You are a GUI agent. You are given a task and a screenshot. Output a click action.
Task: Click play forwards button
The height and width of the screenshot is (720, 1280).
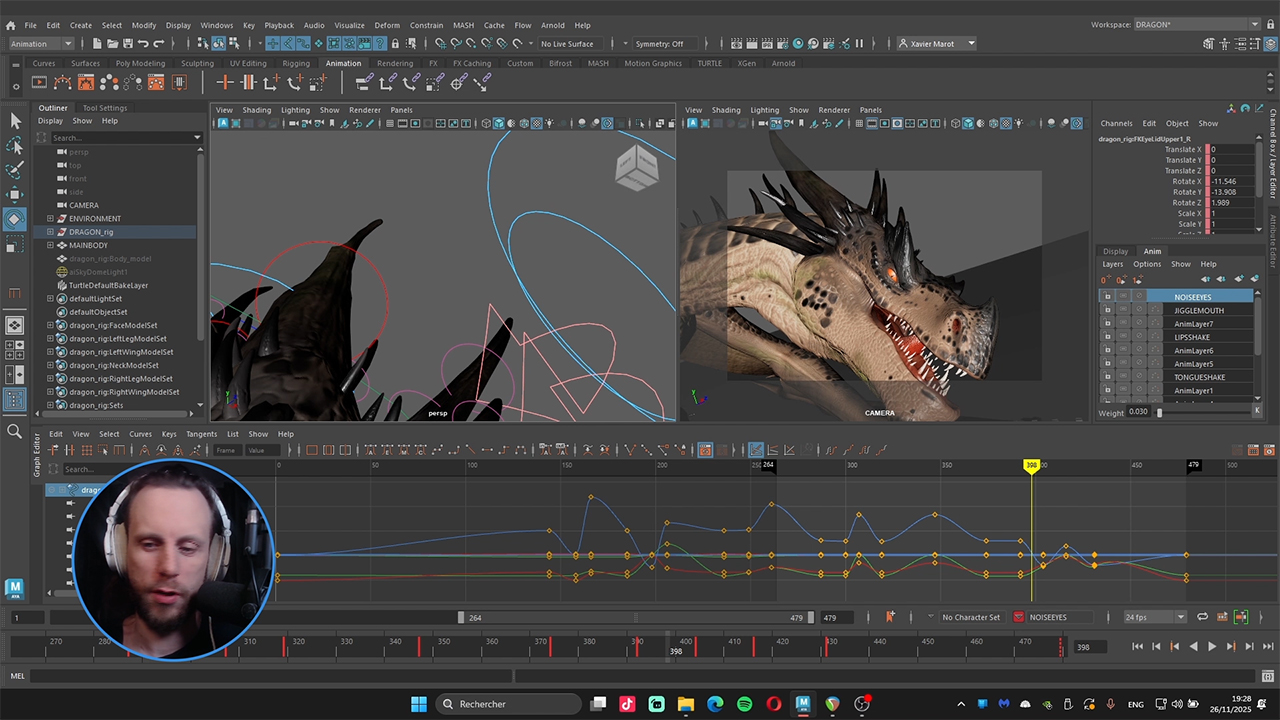coord(1212,647)
